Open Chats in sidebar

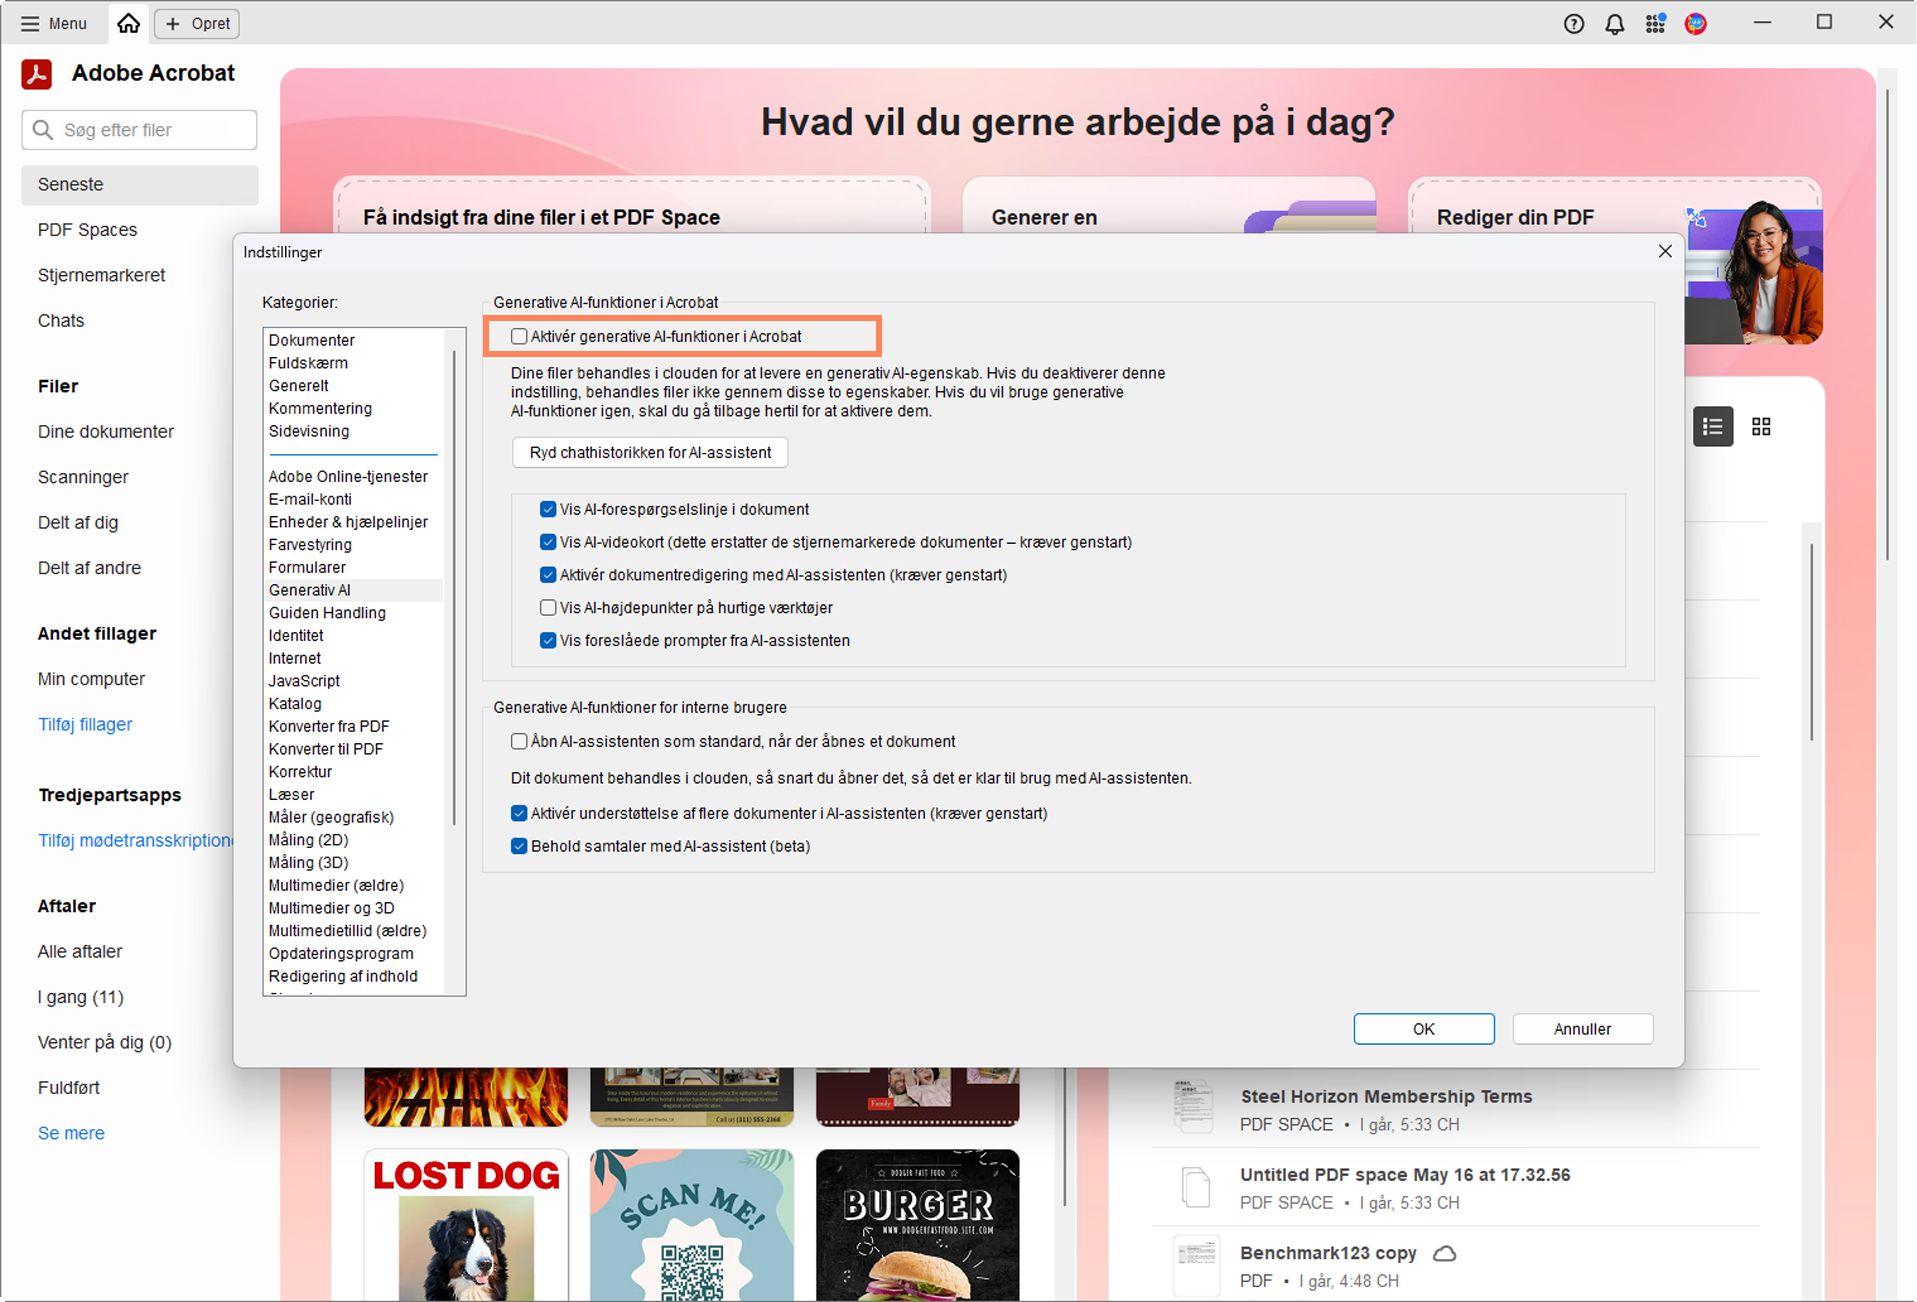coord(61,321)
